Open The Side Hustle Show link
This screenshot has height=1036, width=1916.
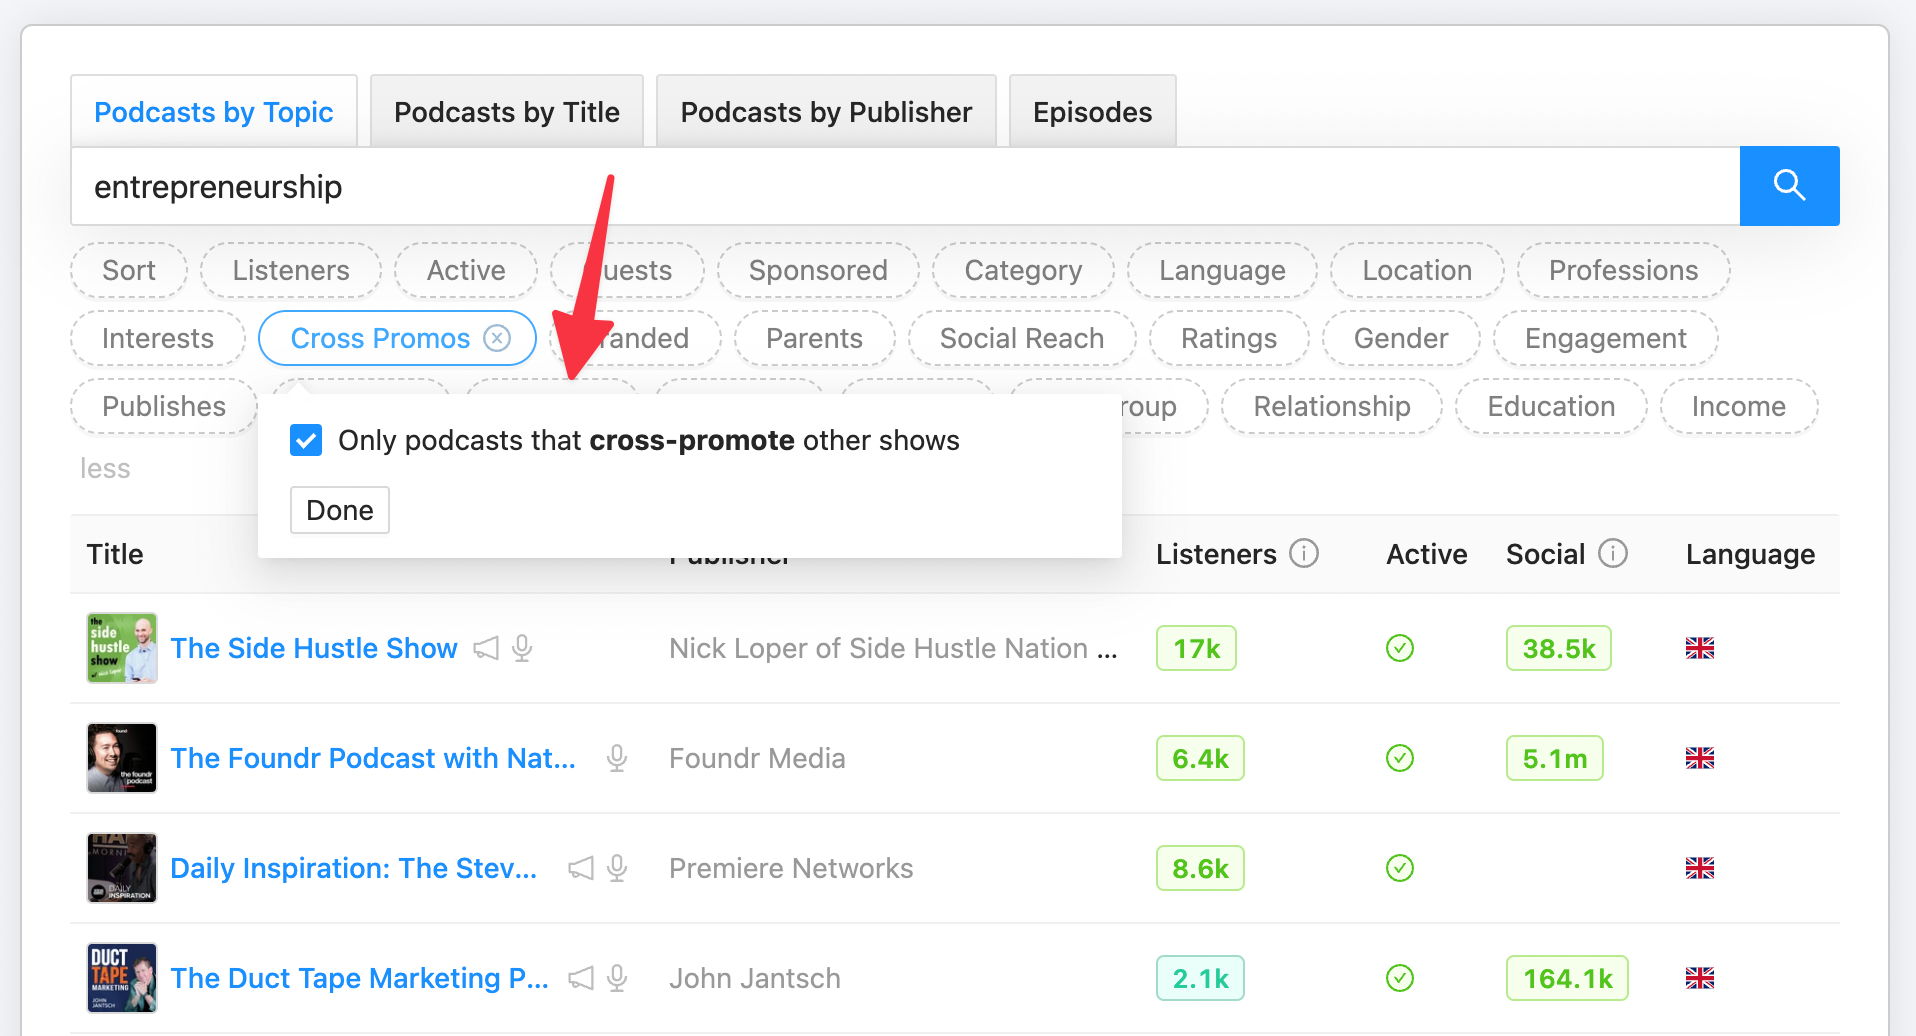314,648
